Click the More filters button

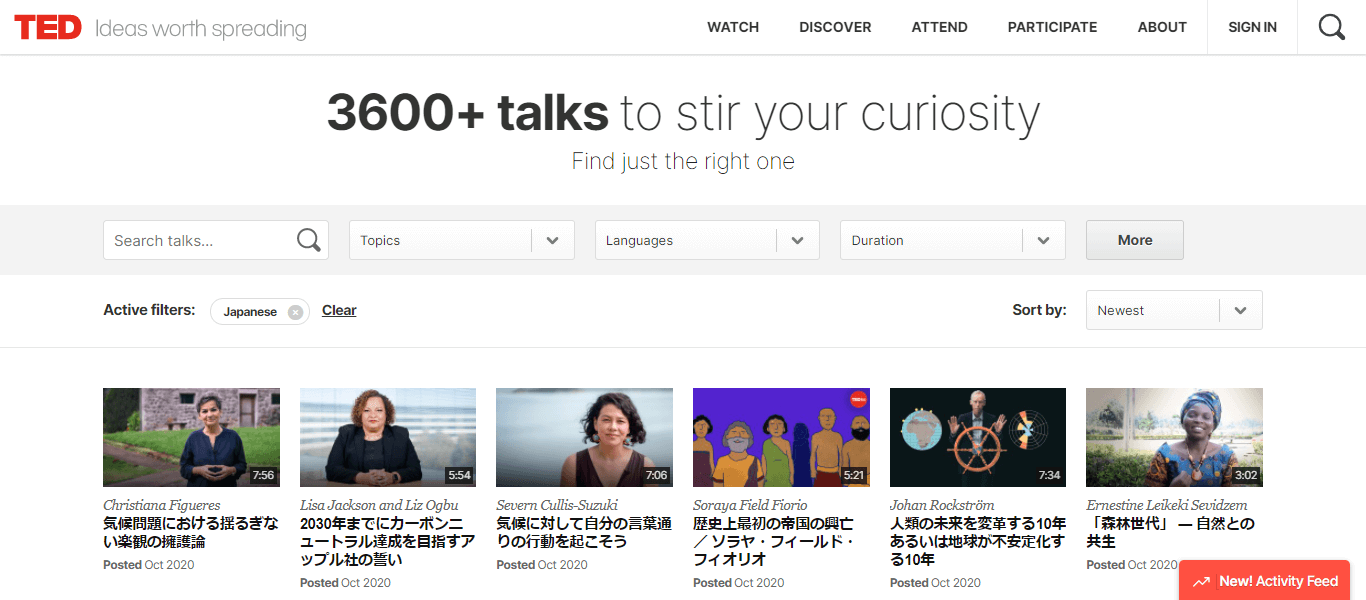point(1135,240)
